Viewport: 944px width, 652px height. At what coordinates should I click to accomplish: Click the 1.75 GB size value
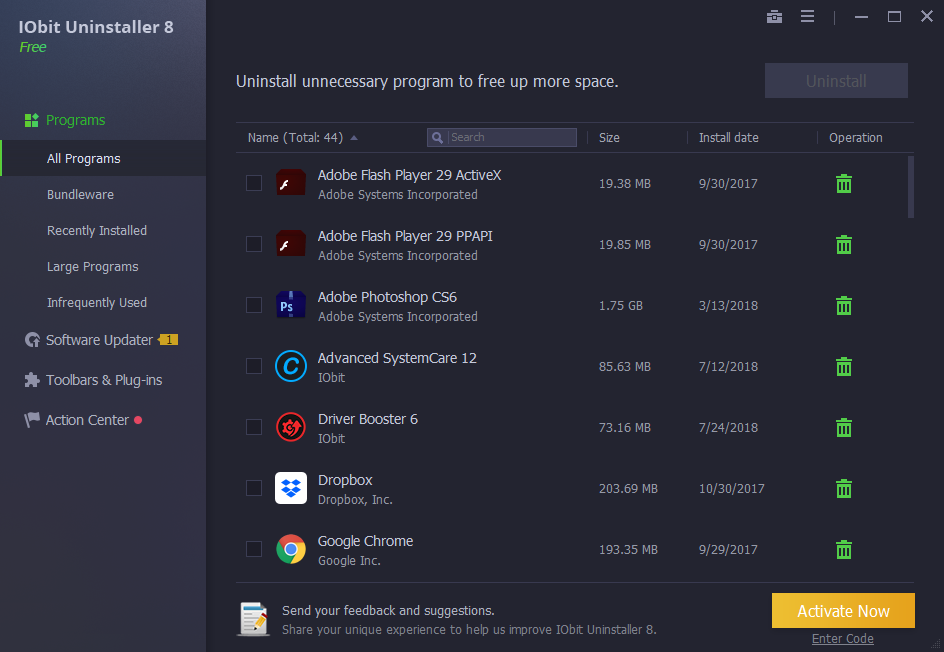tap(621, 306)
